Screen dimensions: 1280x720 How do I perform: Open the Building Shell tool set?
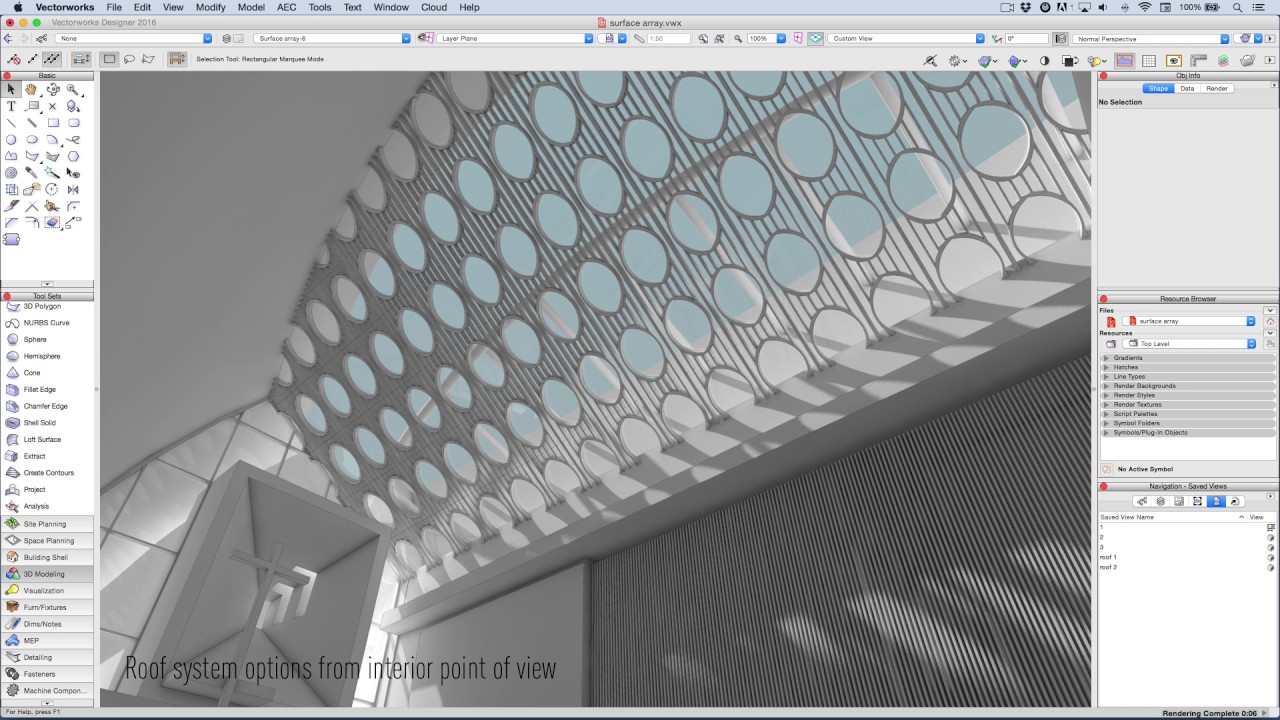(47, 557)
